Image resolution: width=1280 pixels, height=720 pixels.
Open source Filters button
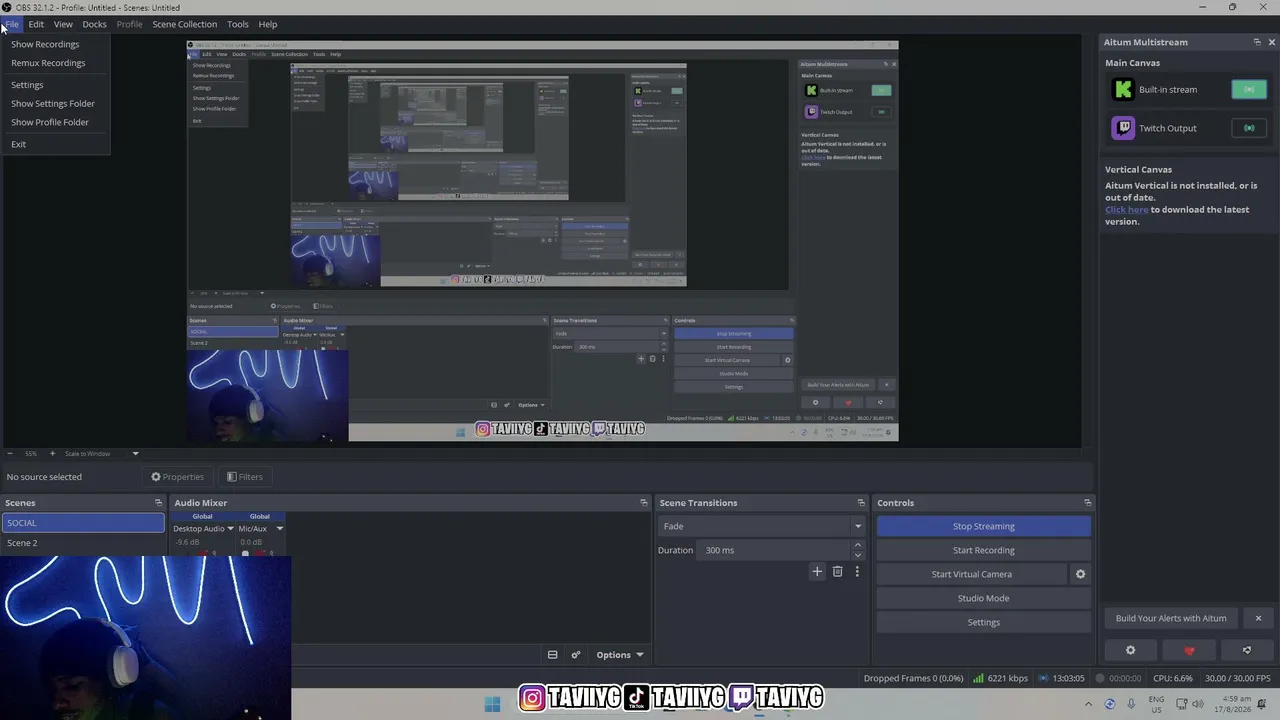pos(245,477)
